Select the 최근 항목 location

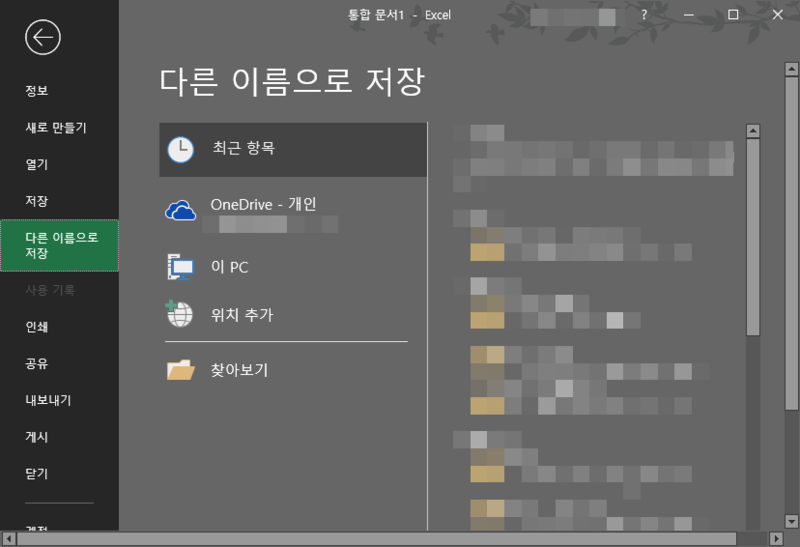click(293, 150)
